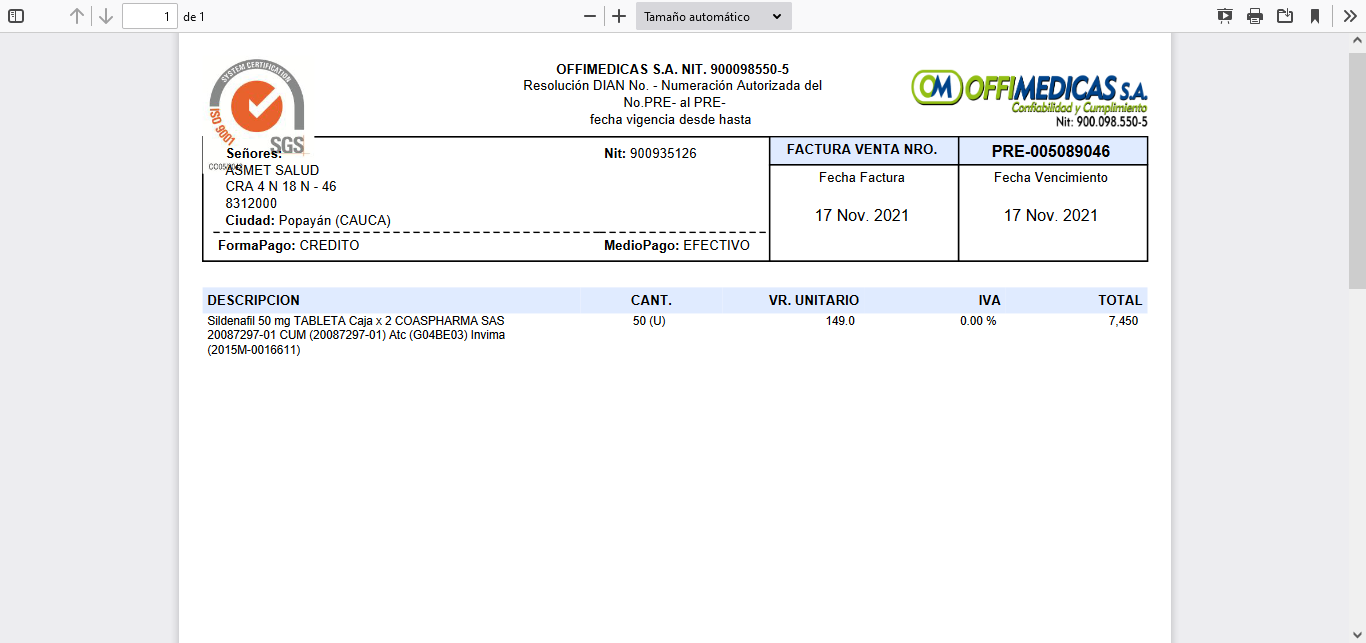
Task: Click the FormaPago CREDITO text
Action: pyautogui.click(x=288, y=245)
